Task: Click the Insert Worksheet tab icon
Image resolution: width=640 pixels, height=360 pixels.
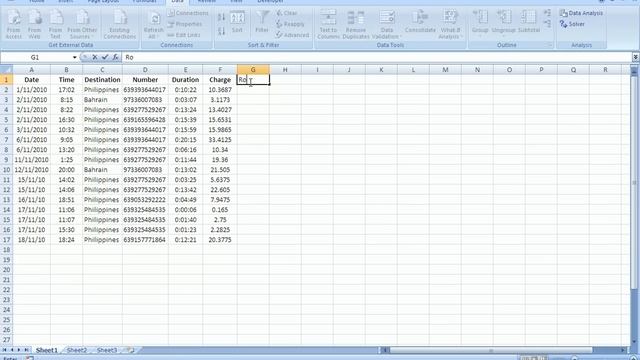Action: click(130, 350)
